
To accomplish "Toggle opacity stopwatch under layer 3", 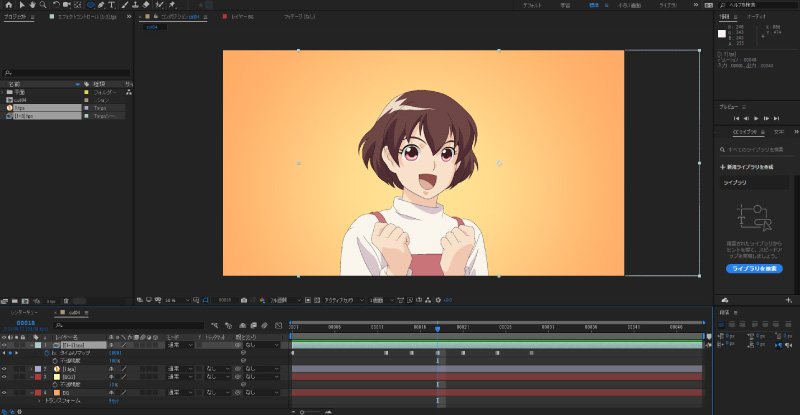I will tap(55, 384).
